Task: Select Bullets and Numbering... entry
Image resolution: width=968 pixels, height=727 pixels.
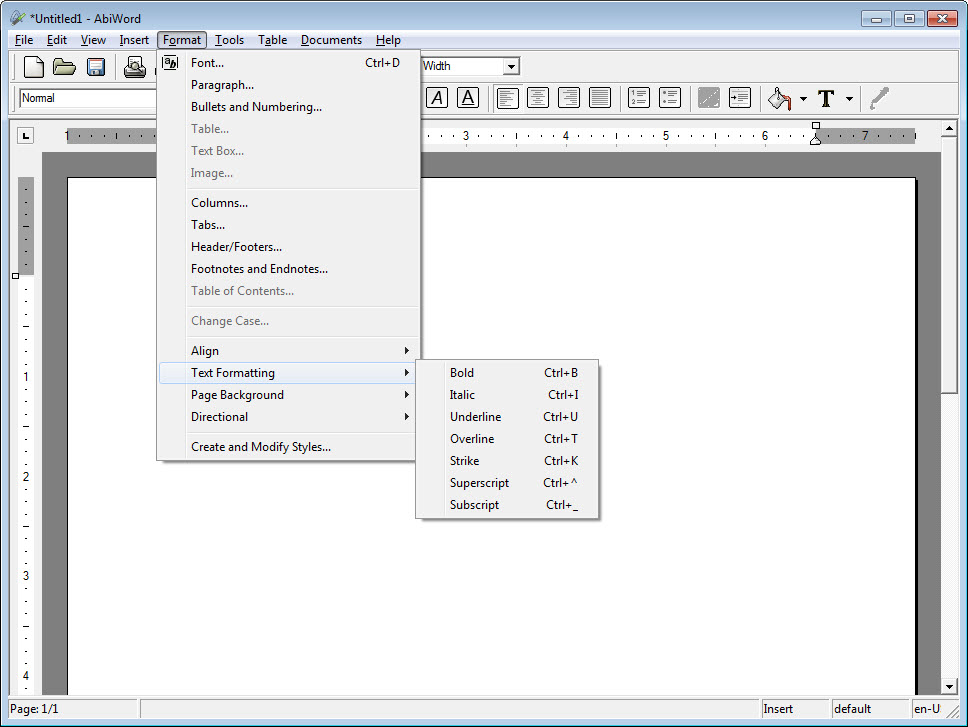Action: tap(289, 107)
